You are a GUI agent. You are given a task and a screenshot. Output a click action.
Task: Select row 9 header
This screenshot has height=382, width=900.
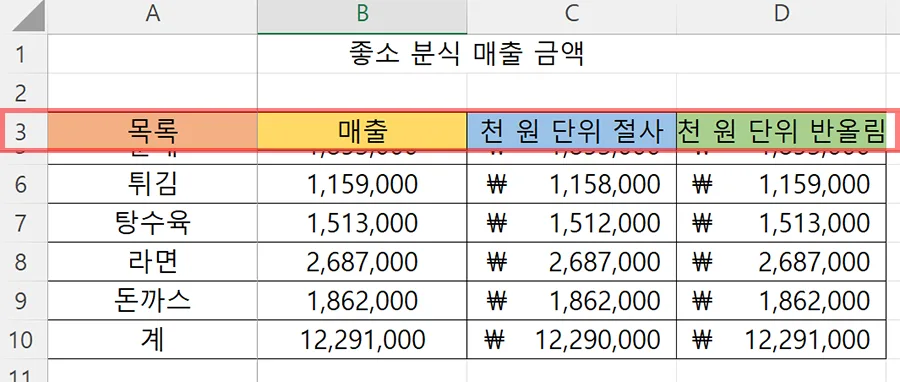[x=23, y=301]
